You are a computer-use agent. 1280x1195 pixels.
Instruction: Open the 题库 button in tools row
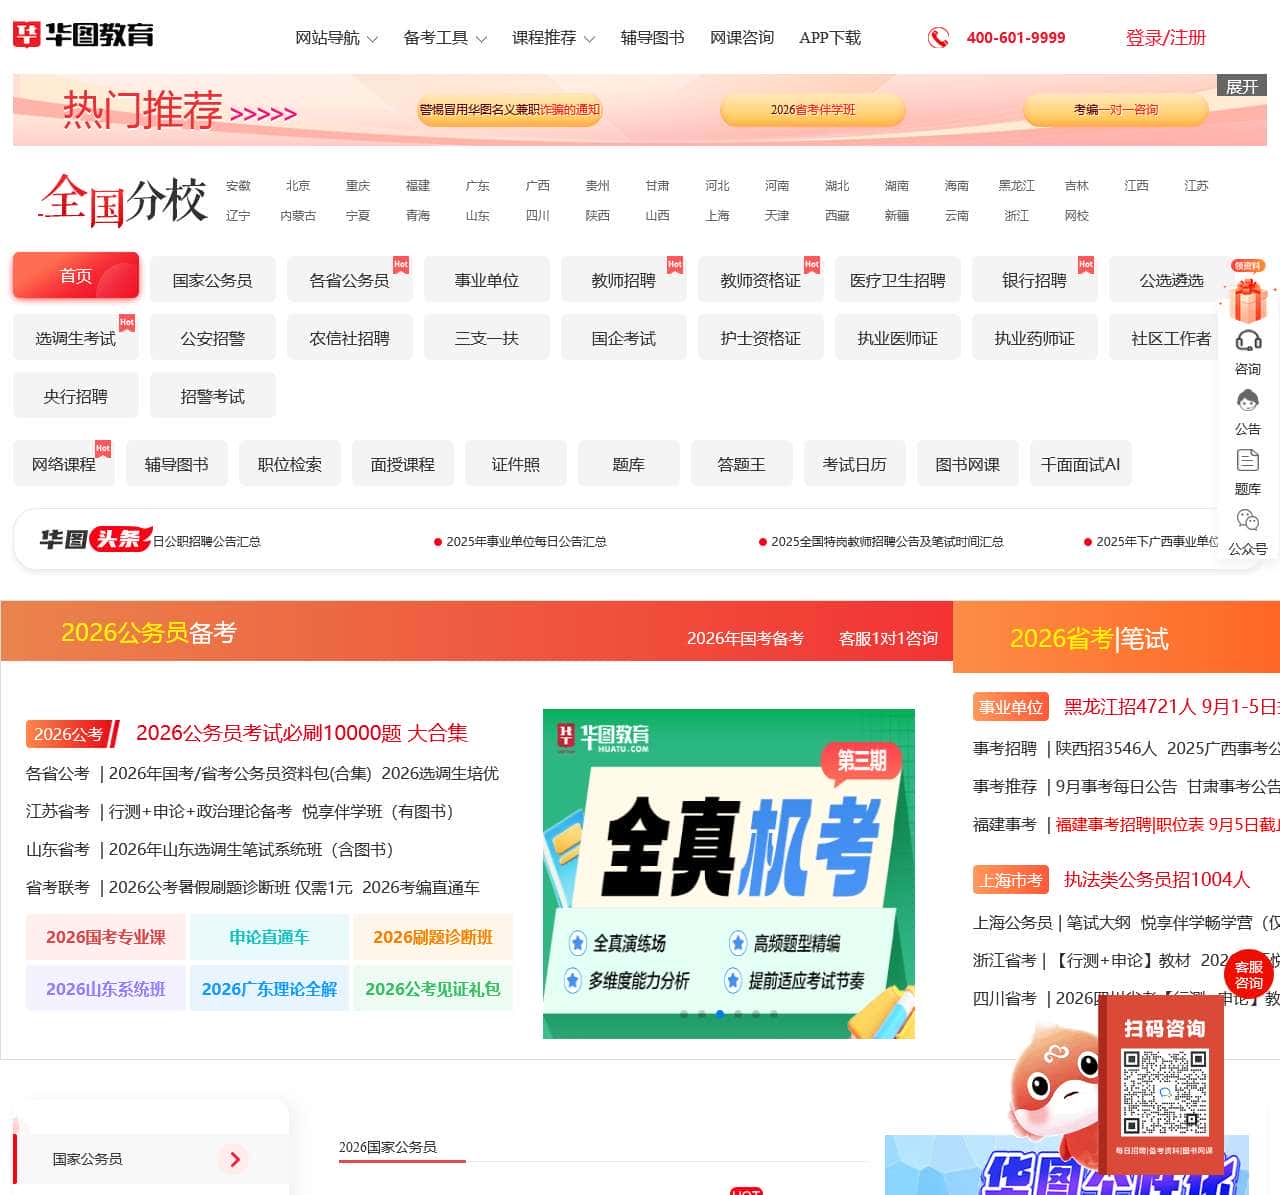point(628,464)
